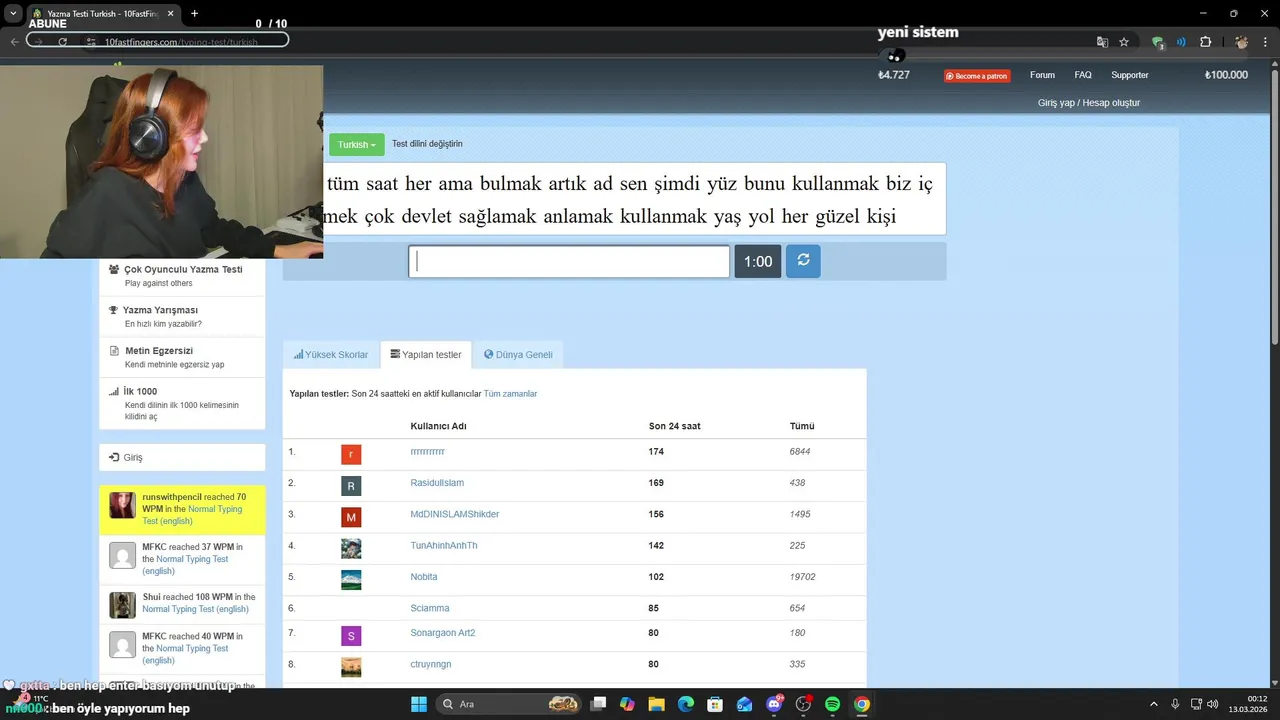Click the orange 'r' avatar of rrrrrrrrrr

(x=351, y=455)
